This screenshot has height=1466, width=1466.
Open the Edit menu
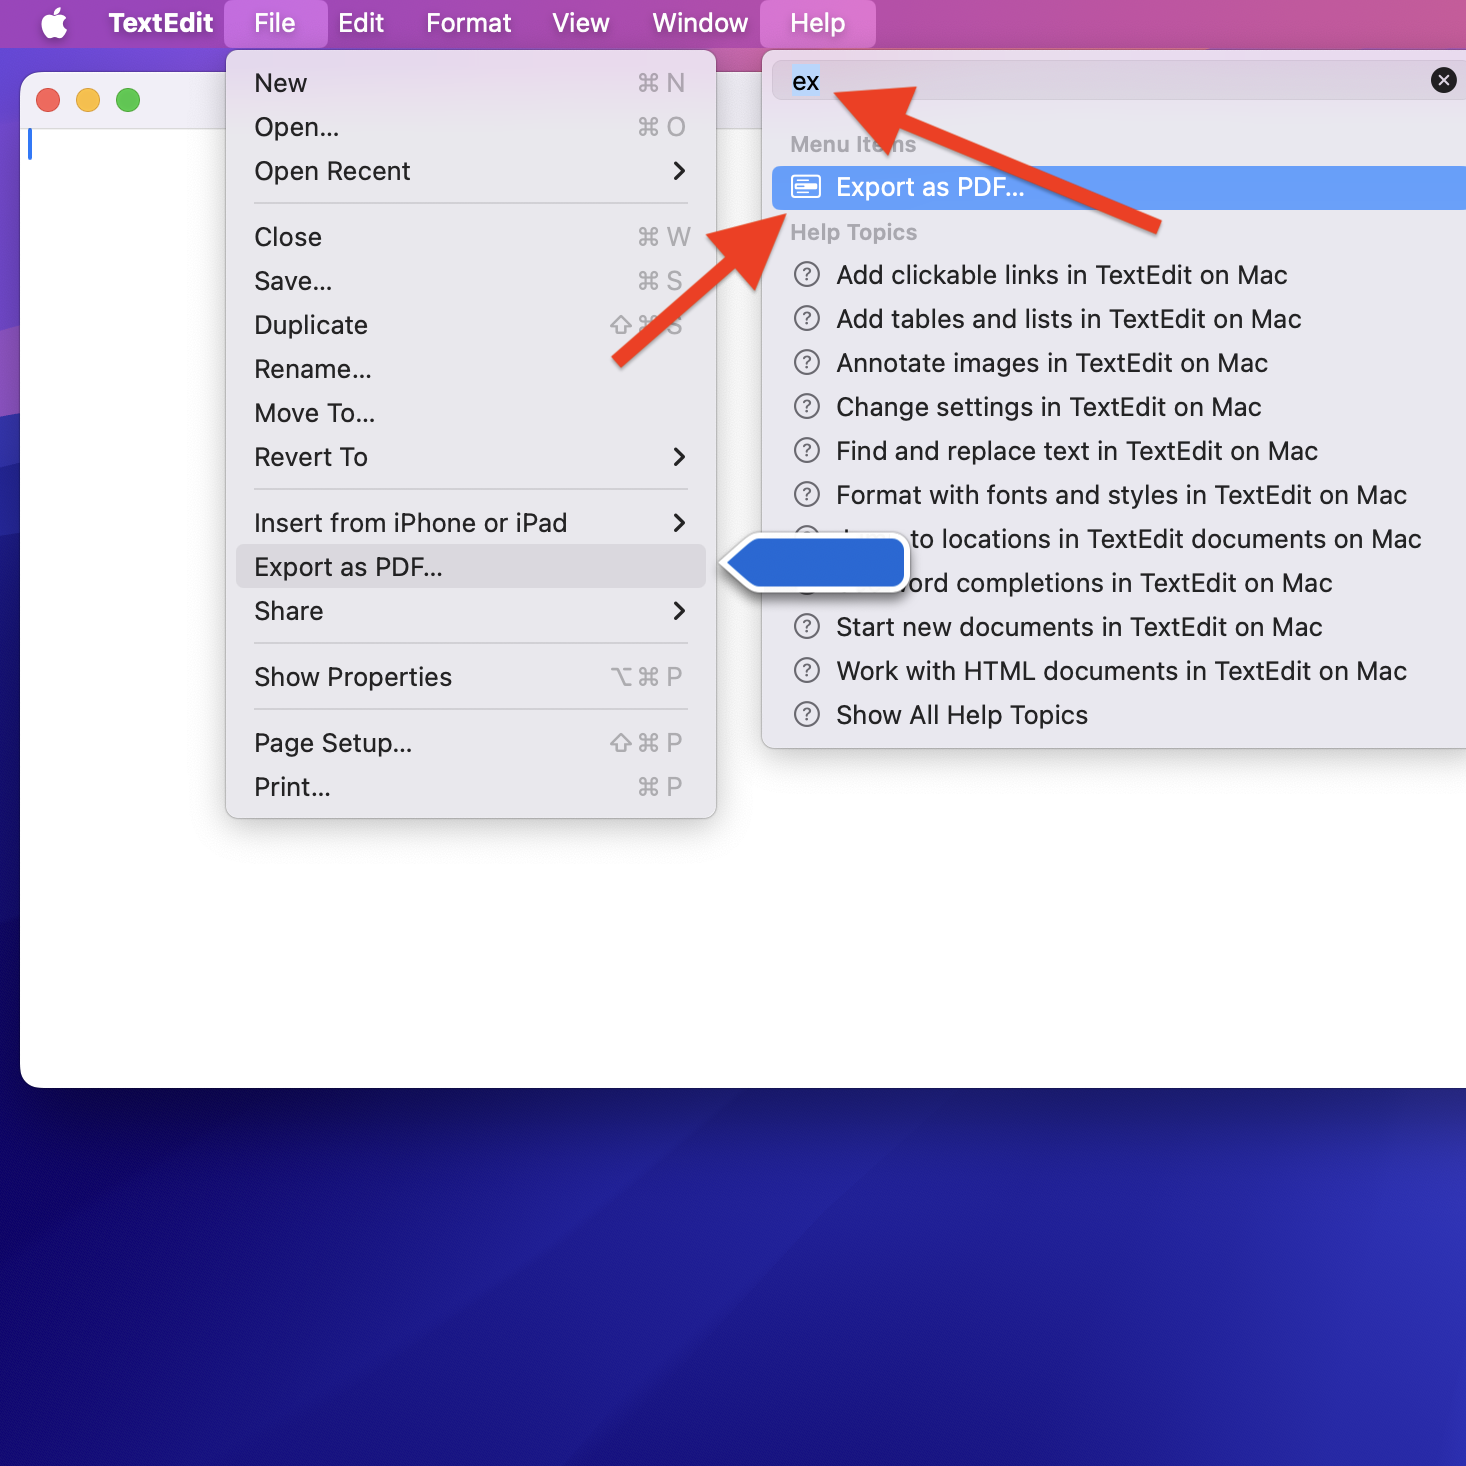click(x=361, y=23)
